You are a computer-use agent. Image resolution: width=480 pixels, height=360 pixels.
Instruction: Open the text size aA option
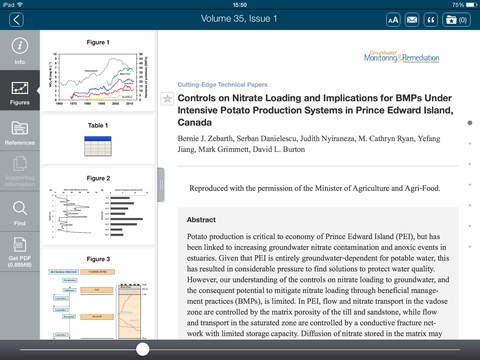[393, 20]
